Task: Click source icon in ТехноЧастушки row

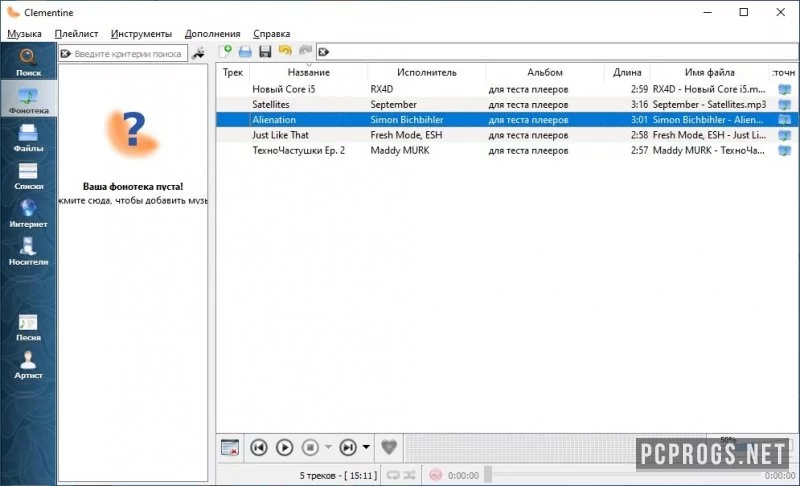Action: tap(784, 150)
